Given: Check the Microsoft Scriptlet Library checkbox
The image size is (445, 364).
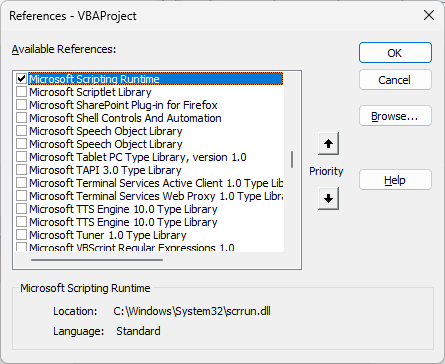Looking at the screenshot, I should pyautogui.click(x=21, y=92).
